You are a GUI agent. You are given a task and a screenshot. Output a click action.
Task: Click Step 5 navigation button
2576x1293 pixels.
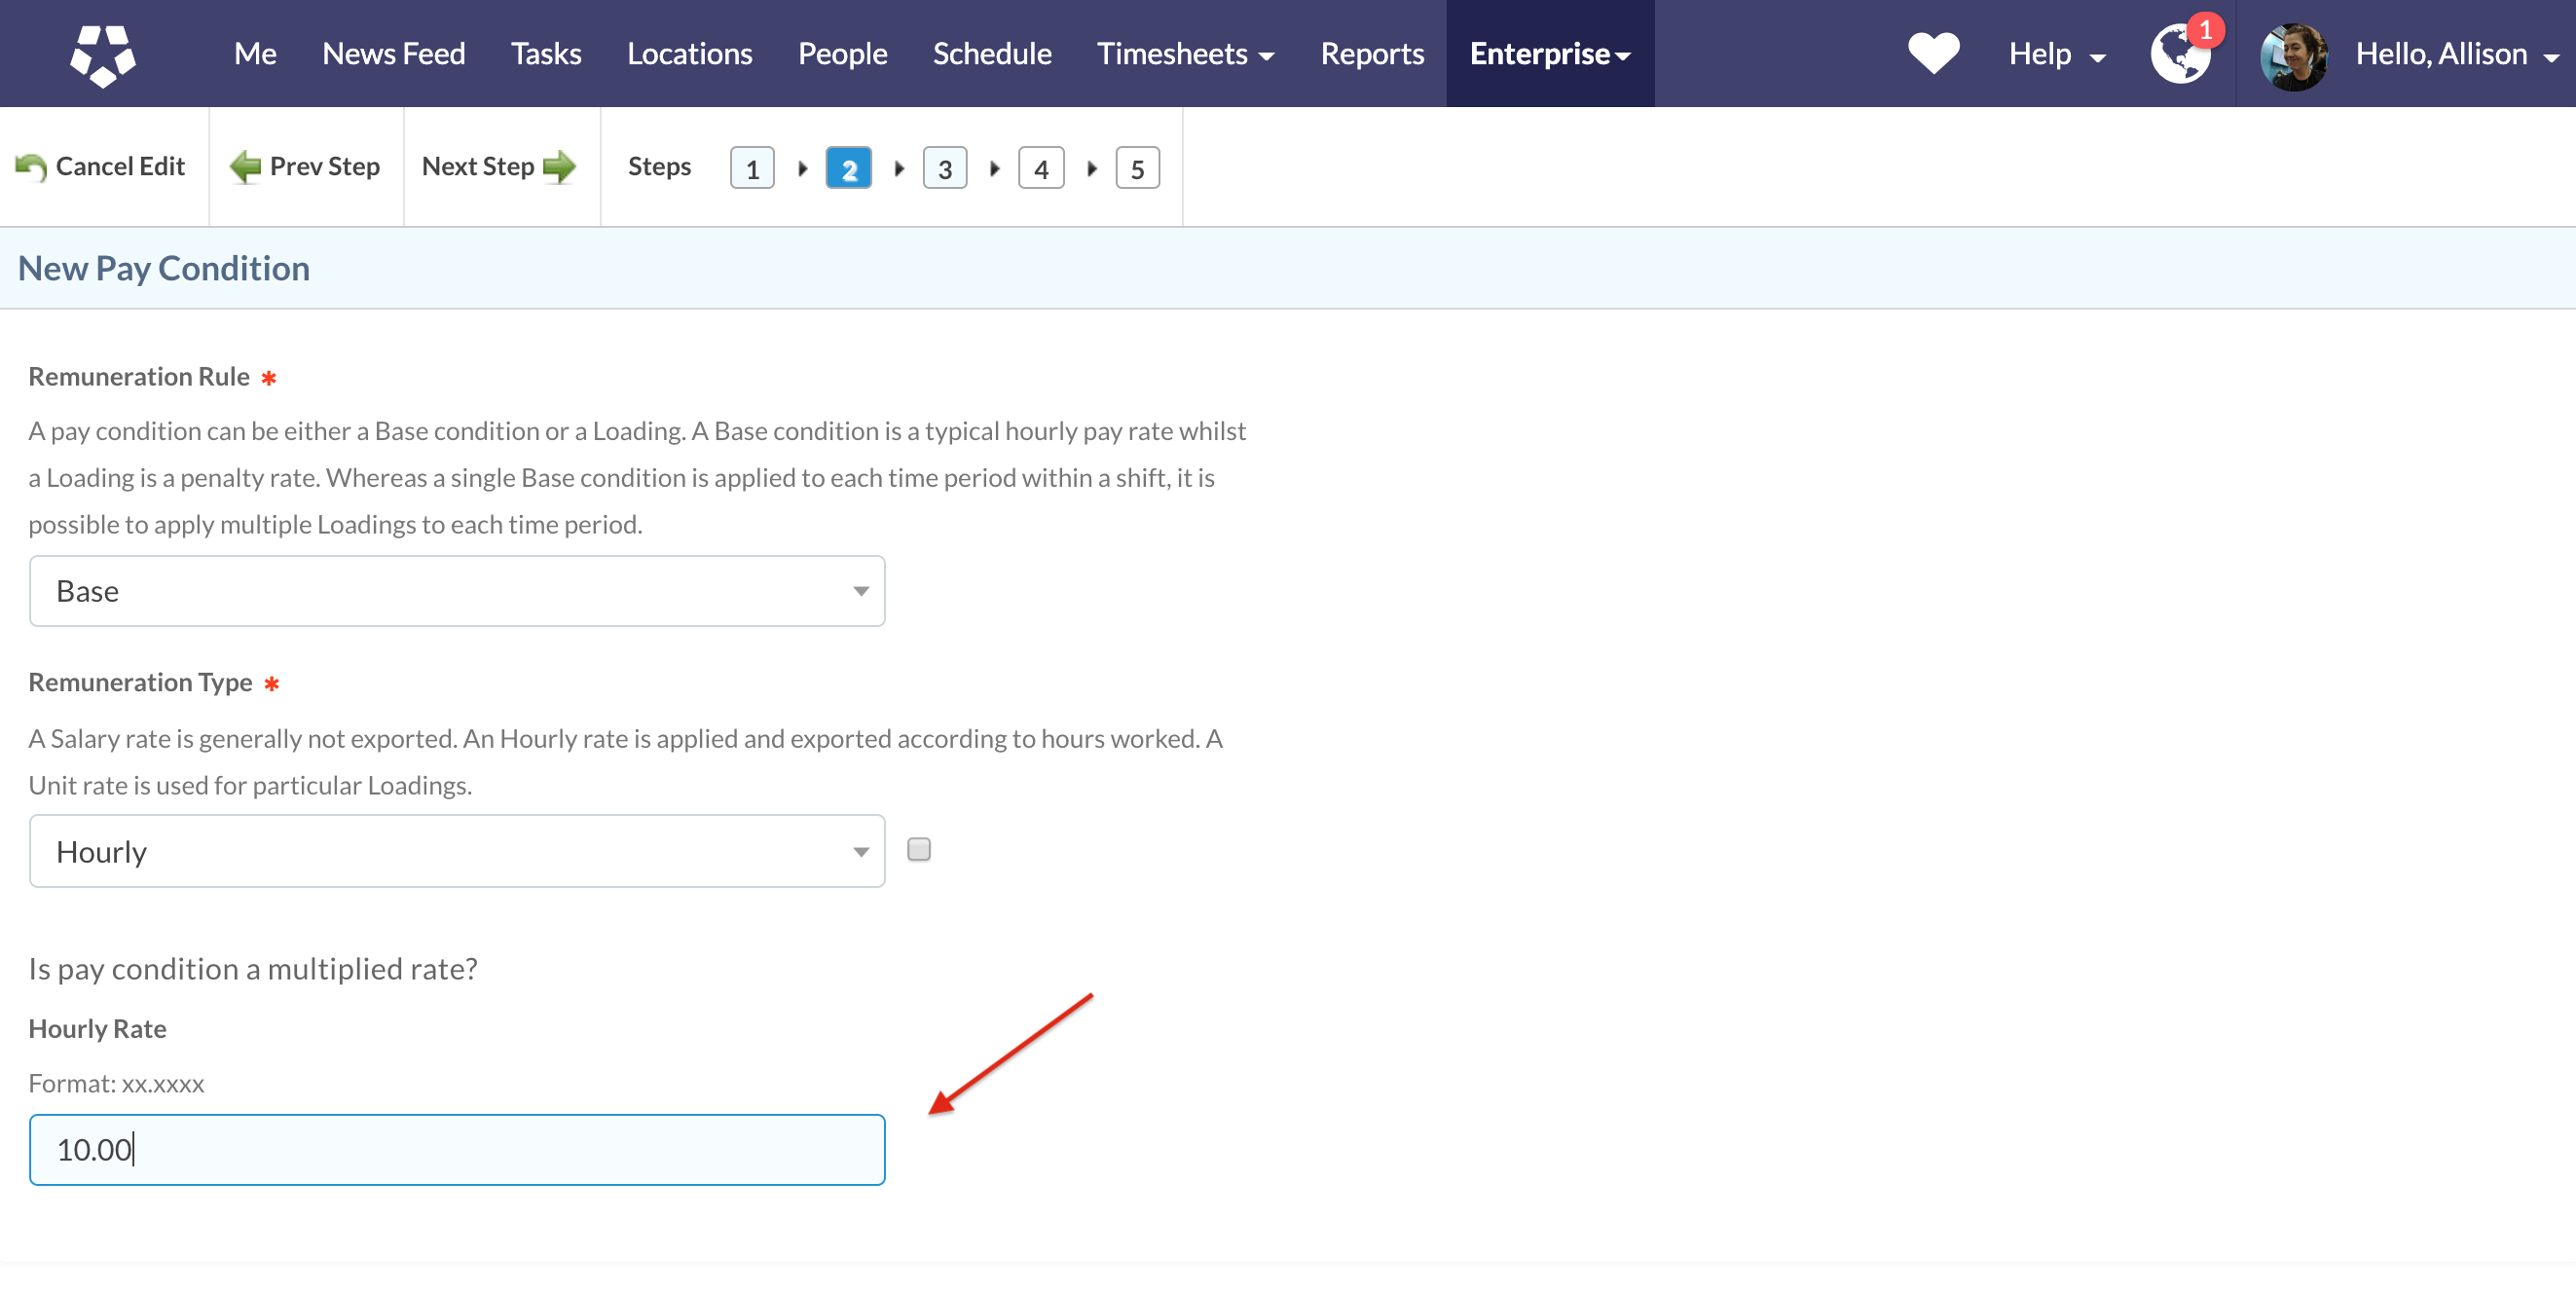click(x=1139, y=165)
